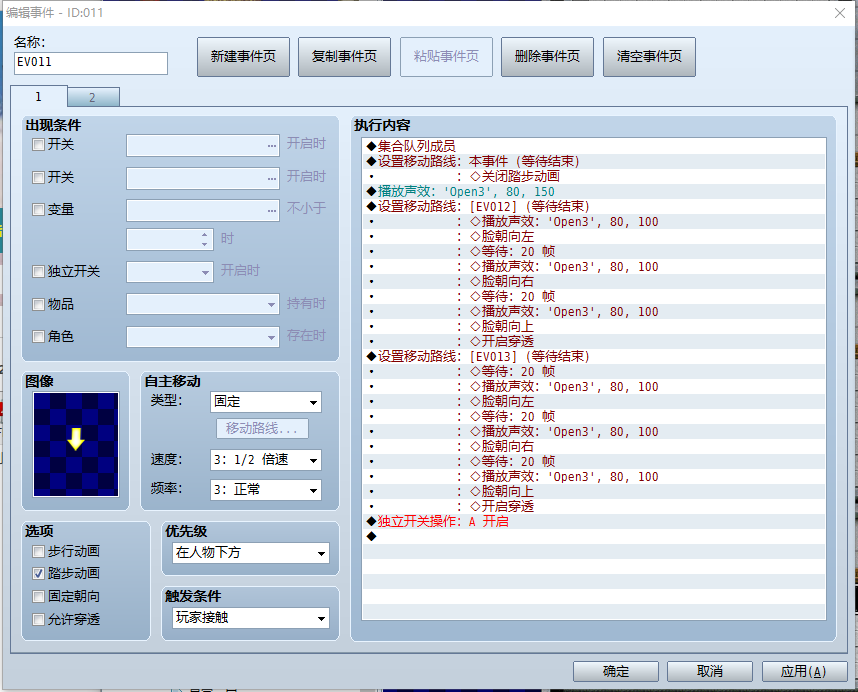Enable the second 开关 condition checkbox
This screenshot has height=692, width=858.
[x=38, y=177]
